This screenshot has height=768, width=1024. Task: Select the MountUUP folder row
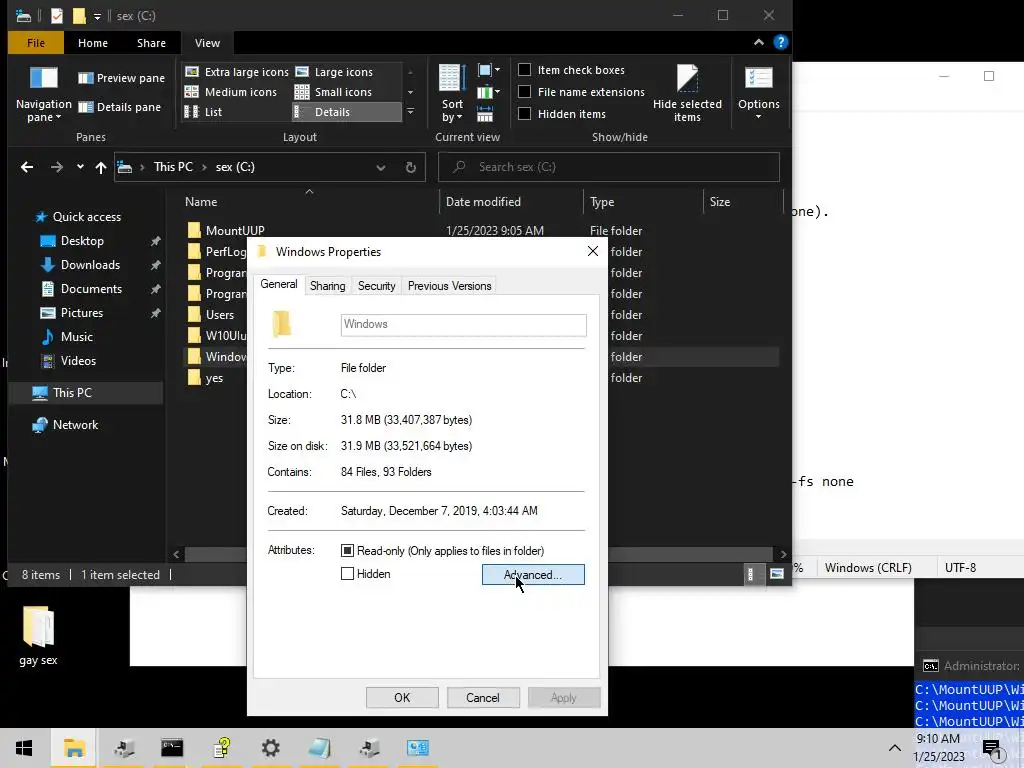482,231
